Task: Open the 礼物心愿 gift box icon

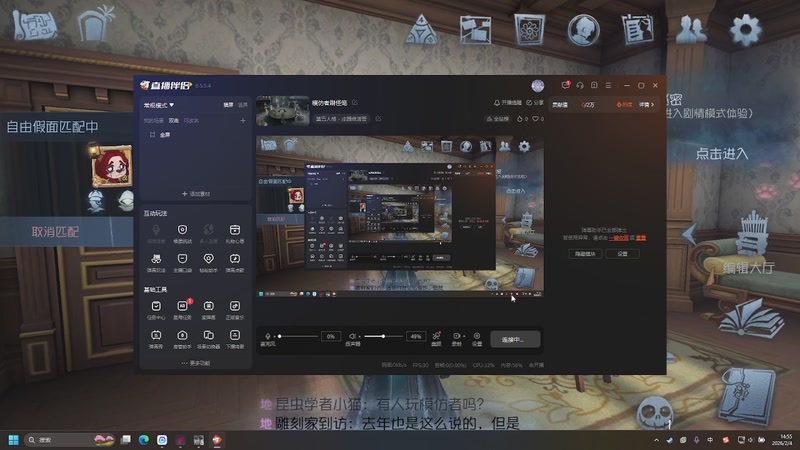Action: click(x=235, y=230)
